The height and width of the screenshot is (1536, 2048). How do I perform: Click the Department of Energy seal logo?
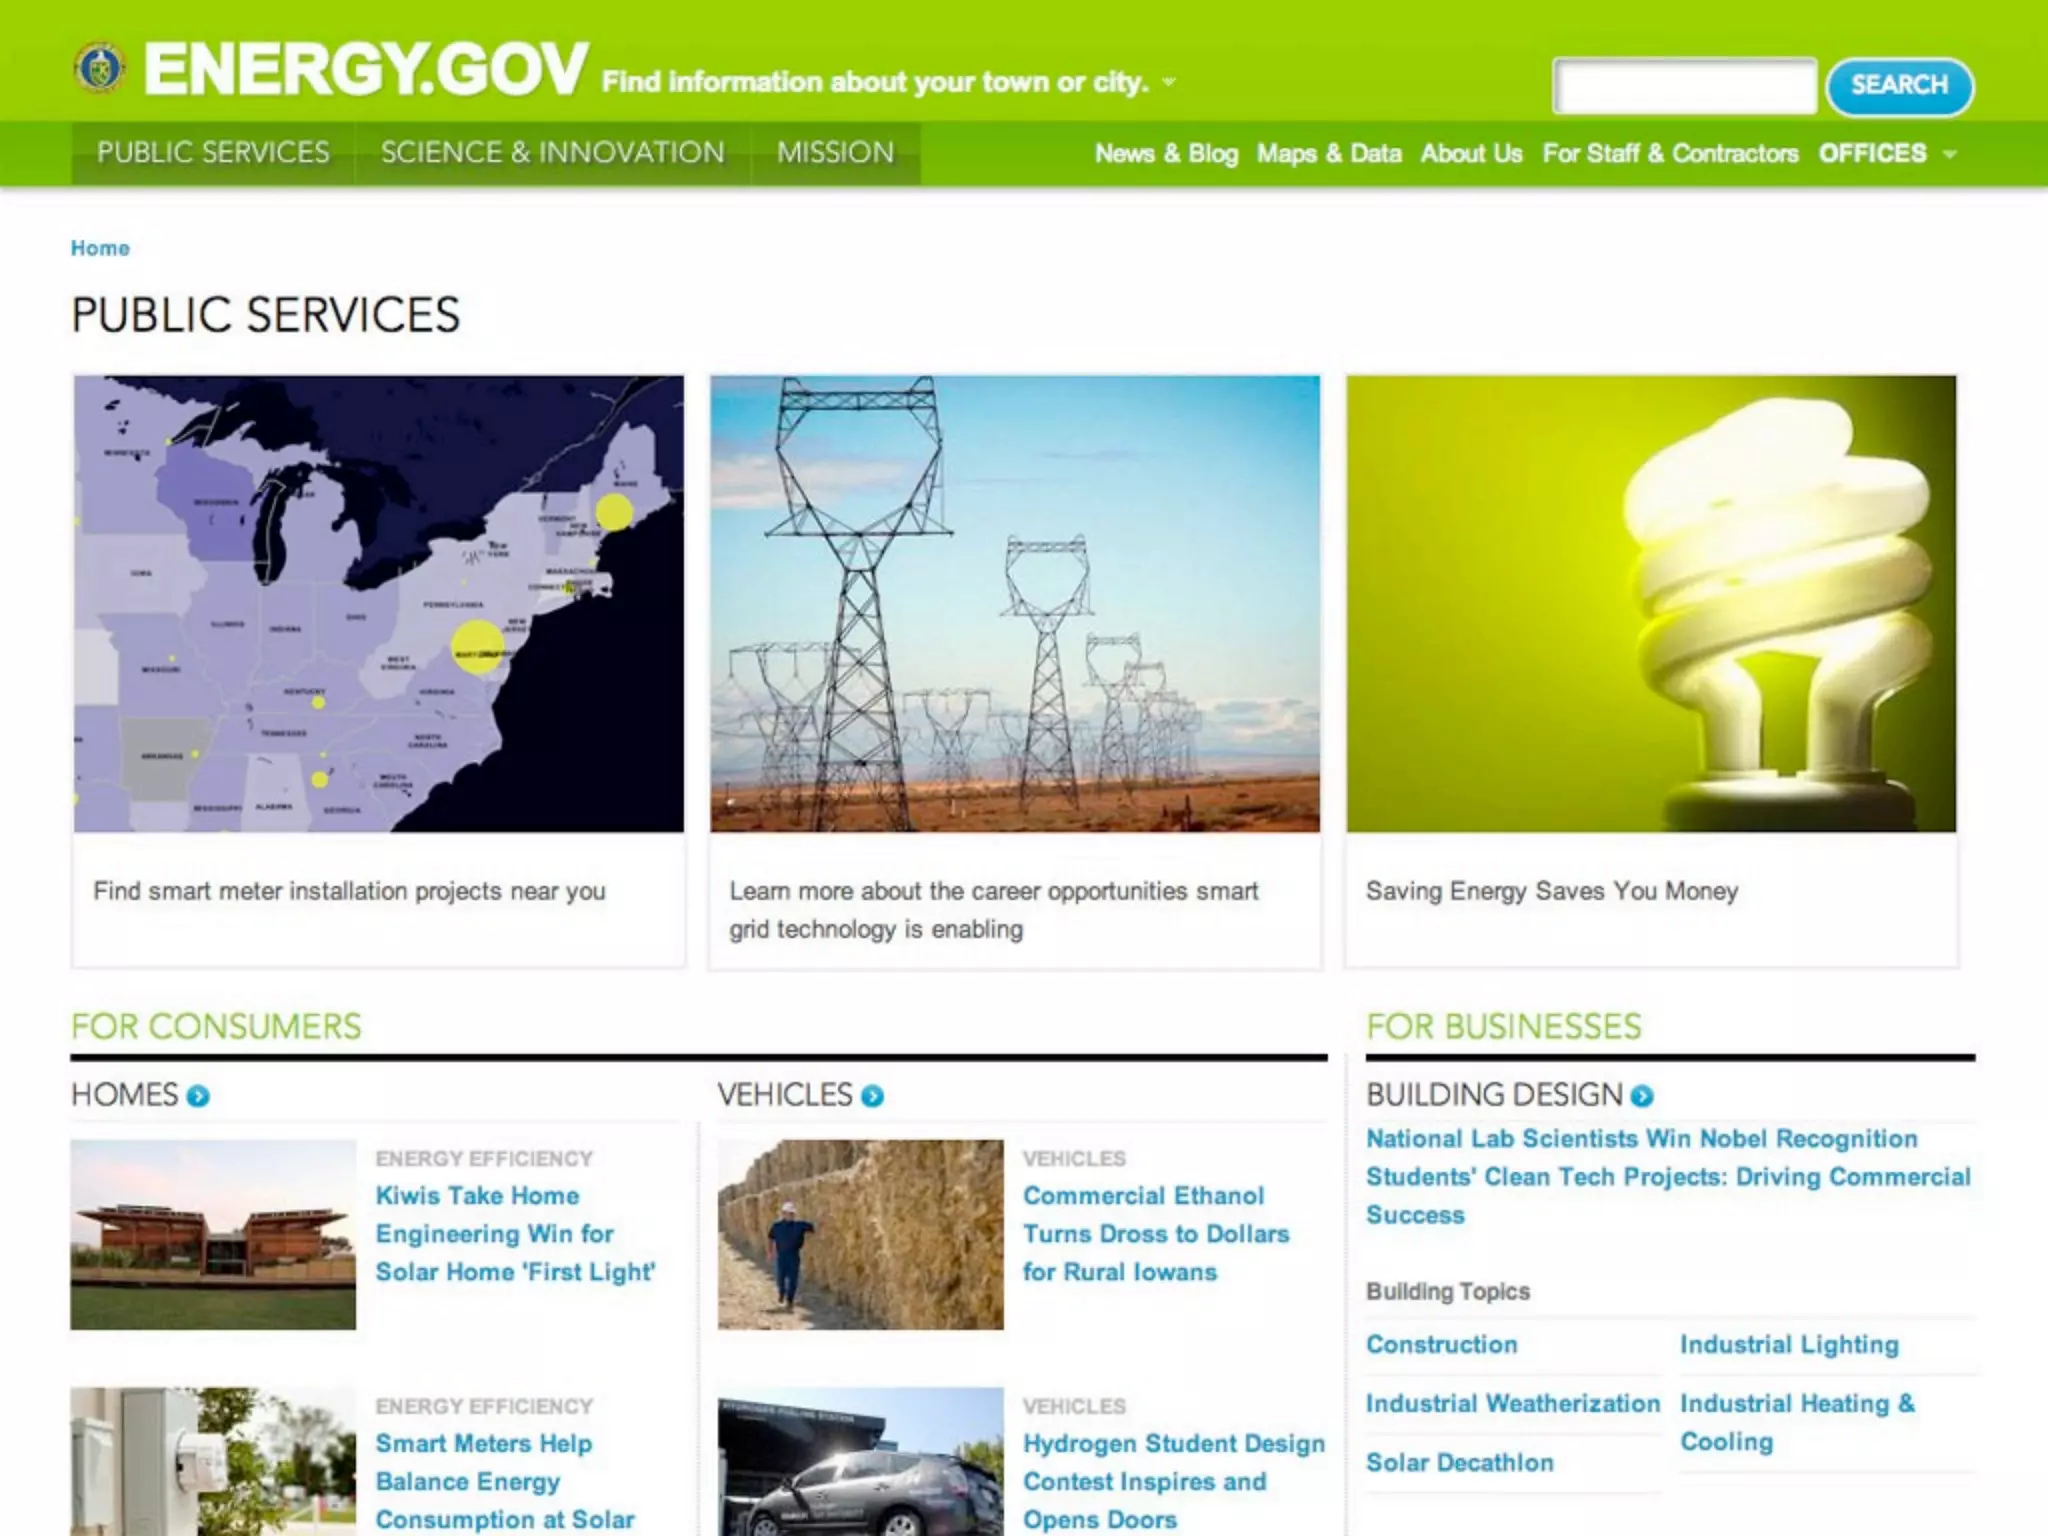[100, 69]
